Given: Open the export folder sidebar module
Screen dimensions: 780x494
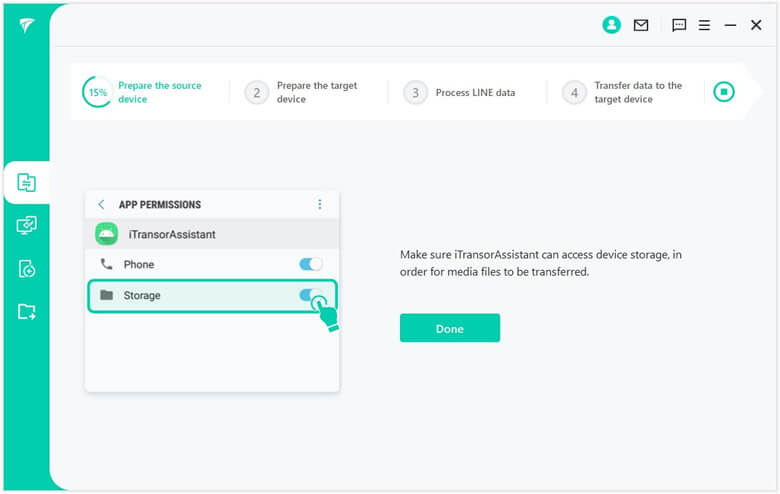Looking at the screenshot, I should 26,312.
